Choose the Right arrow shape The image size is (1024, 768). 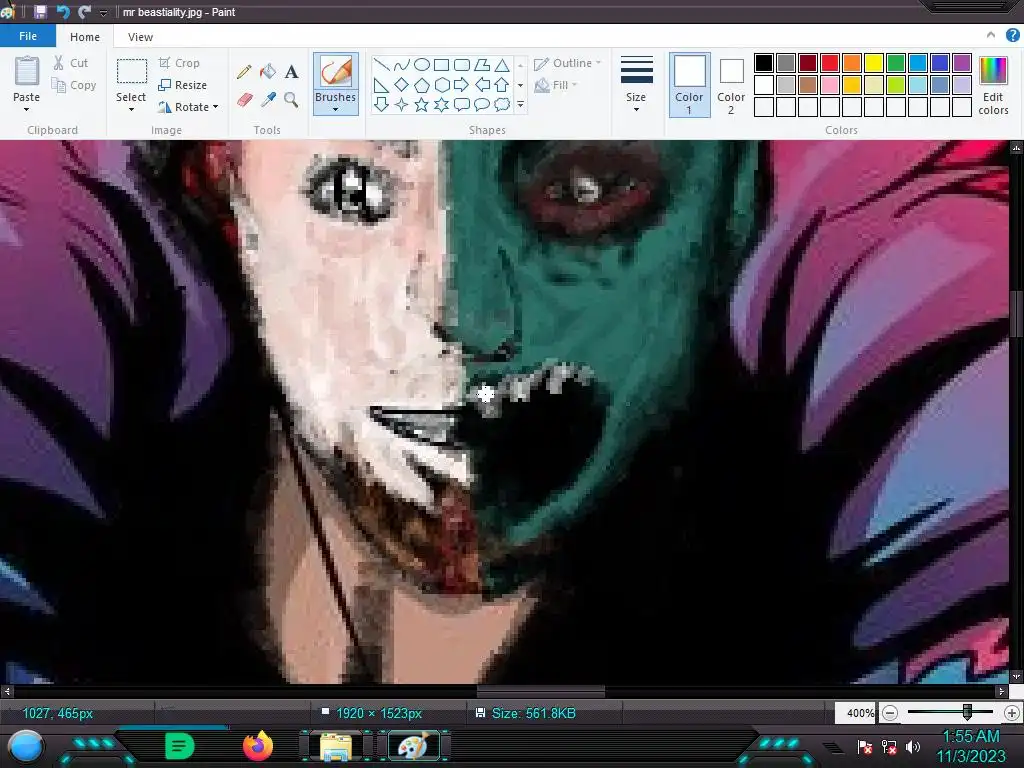[462, 85]
